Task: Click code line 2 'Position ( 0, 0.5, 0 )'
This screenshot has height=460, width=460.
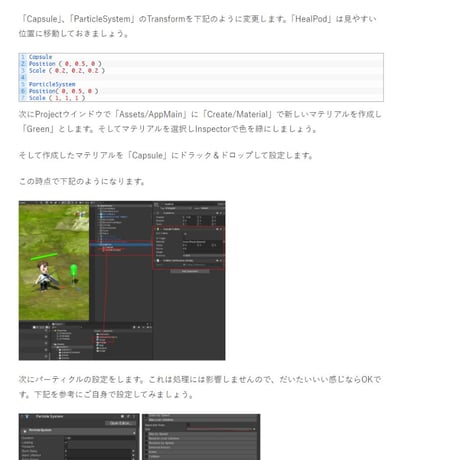Action: point(65,64)
